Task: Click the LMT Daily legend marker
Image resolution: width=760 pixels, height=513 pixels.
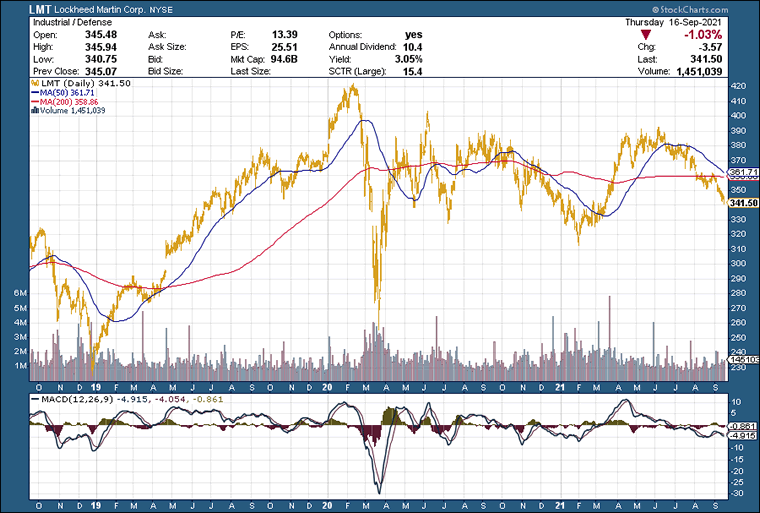Action: coord(36,84)
